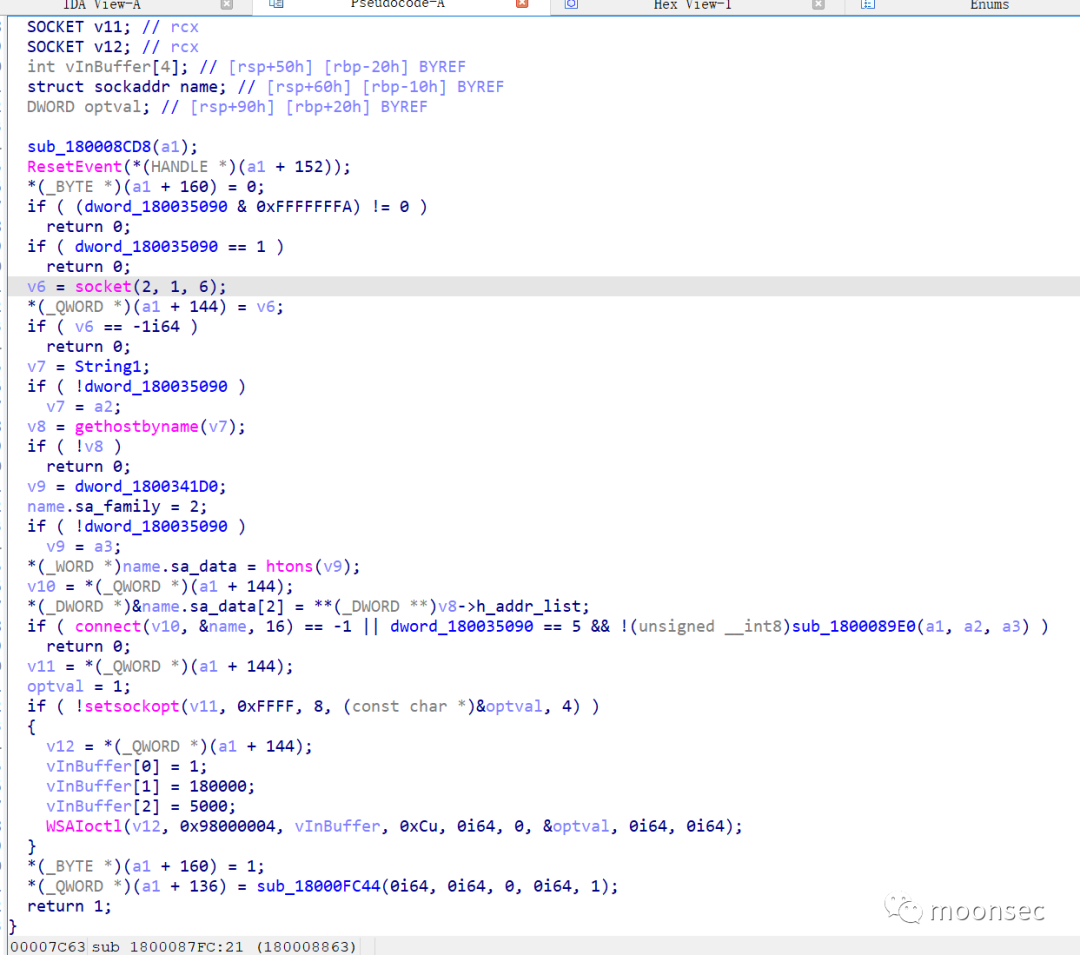Select the 0x98000004 constant in WSAIoctl

(x=227, y=826)
